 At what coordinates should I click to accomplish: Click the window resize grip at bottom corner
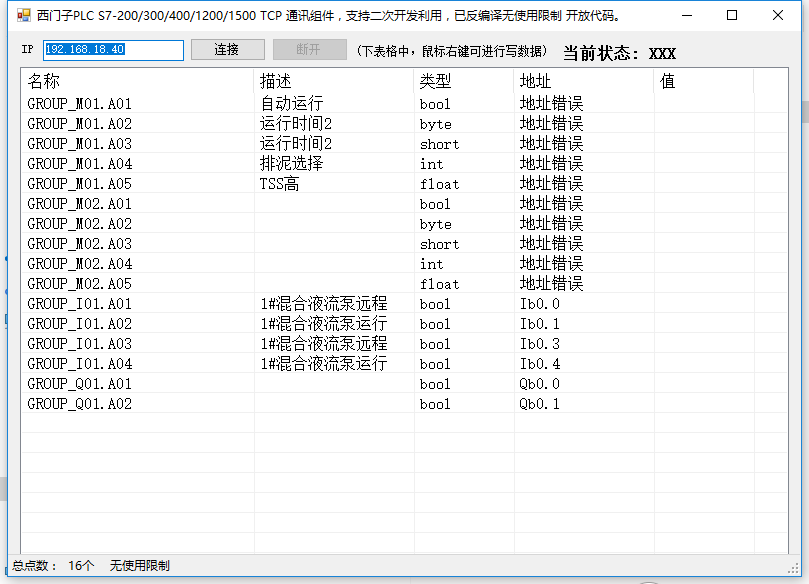pyautogui.click(x=794, y=568)
